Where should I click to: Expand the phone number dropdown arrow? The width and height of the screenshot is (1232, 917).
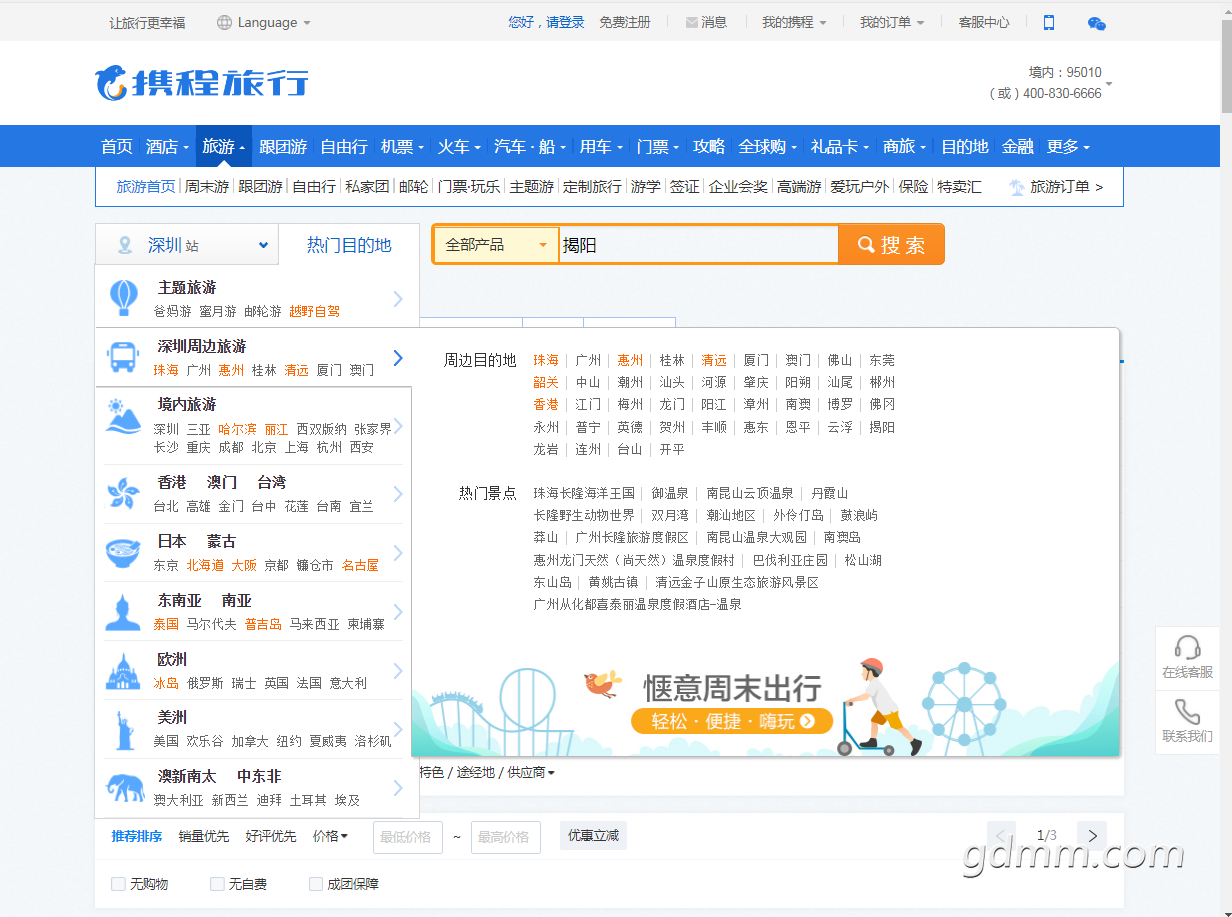pos(1108,84)
